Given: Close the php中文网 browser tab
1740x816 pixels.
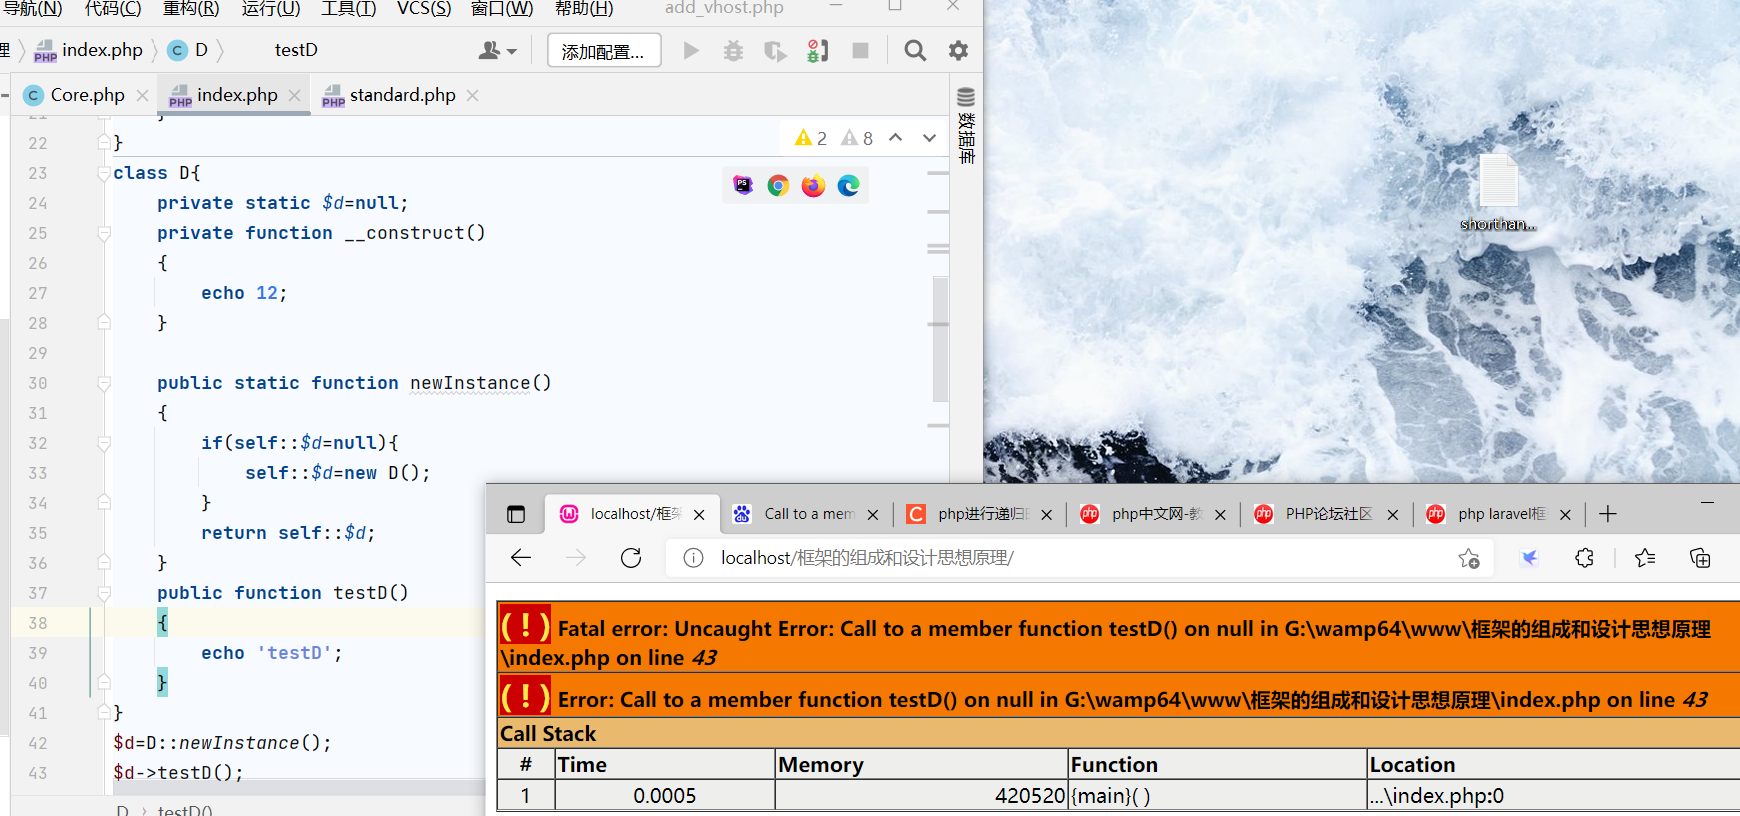Looking at the screenshot, I should point(1220,514).
